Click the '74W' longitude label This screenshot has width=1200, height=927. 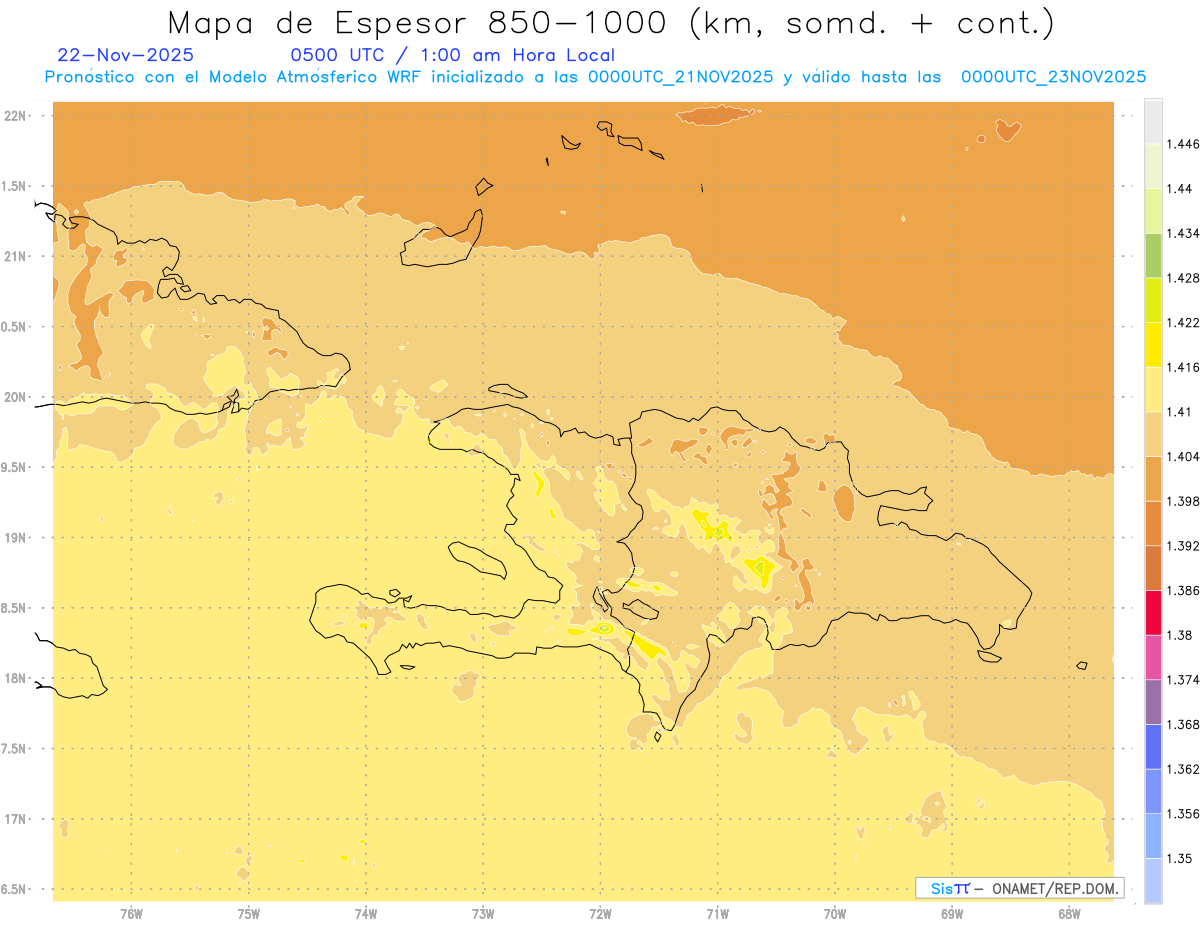(366, 914)
